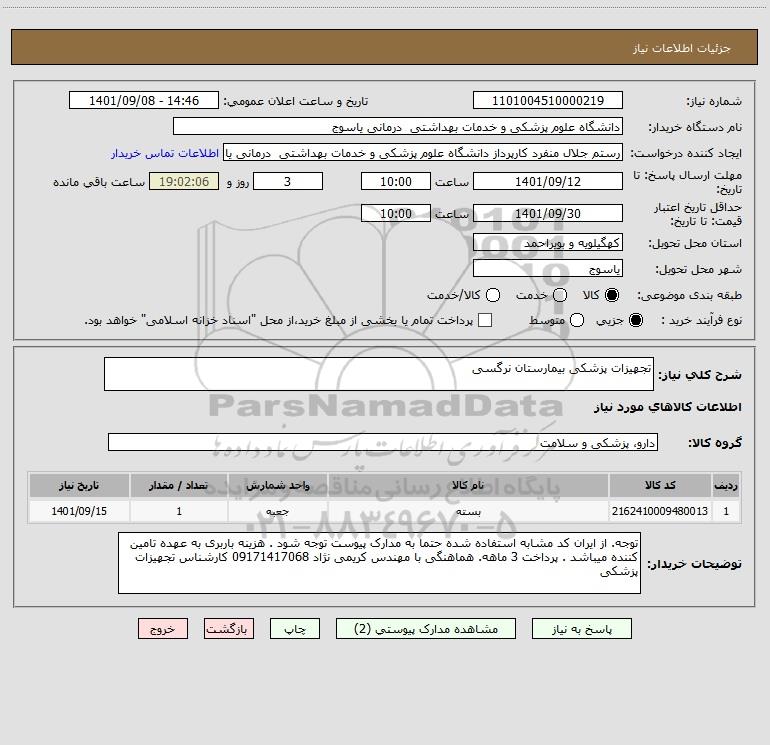Select the جزیی purchase type radio
The height and width of the screenshot is (745, 770).
[x=635, y=320]
